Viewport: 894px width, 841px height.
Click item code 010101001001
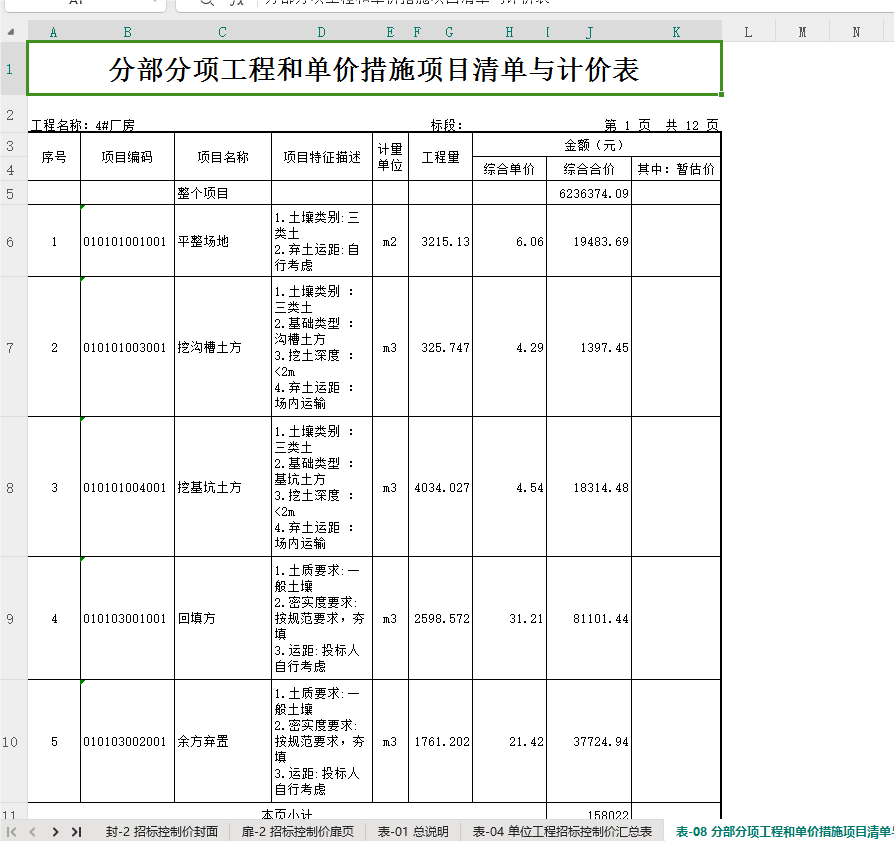click(127, 241)
